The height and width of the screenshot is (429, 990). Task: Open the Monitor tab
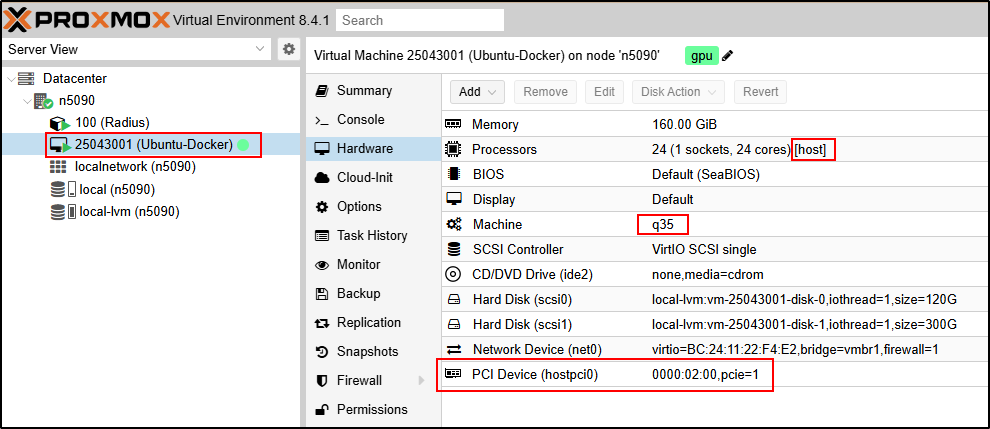373,265
